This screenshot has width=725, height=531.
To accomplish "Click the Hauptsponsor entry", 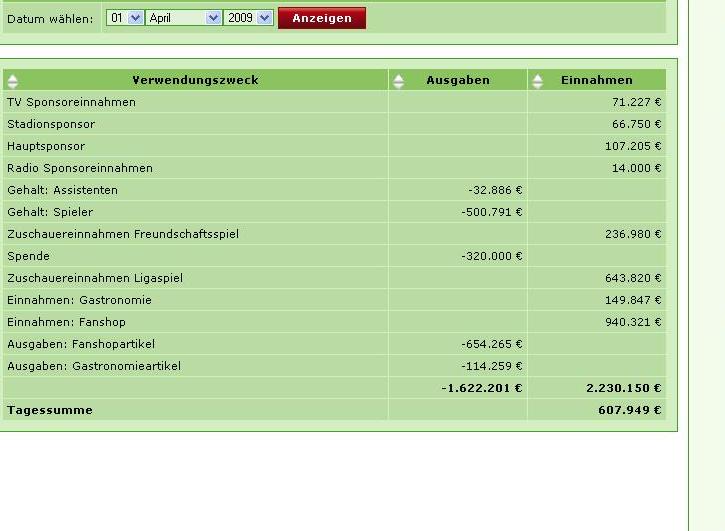I will 46,146.
